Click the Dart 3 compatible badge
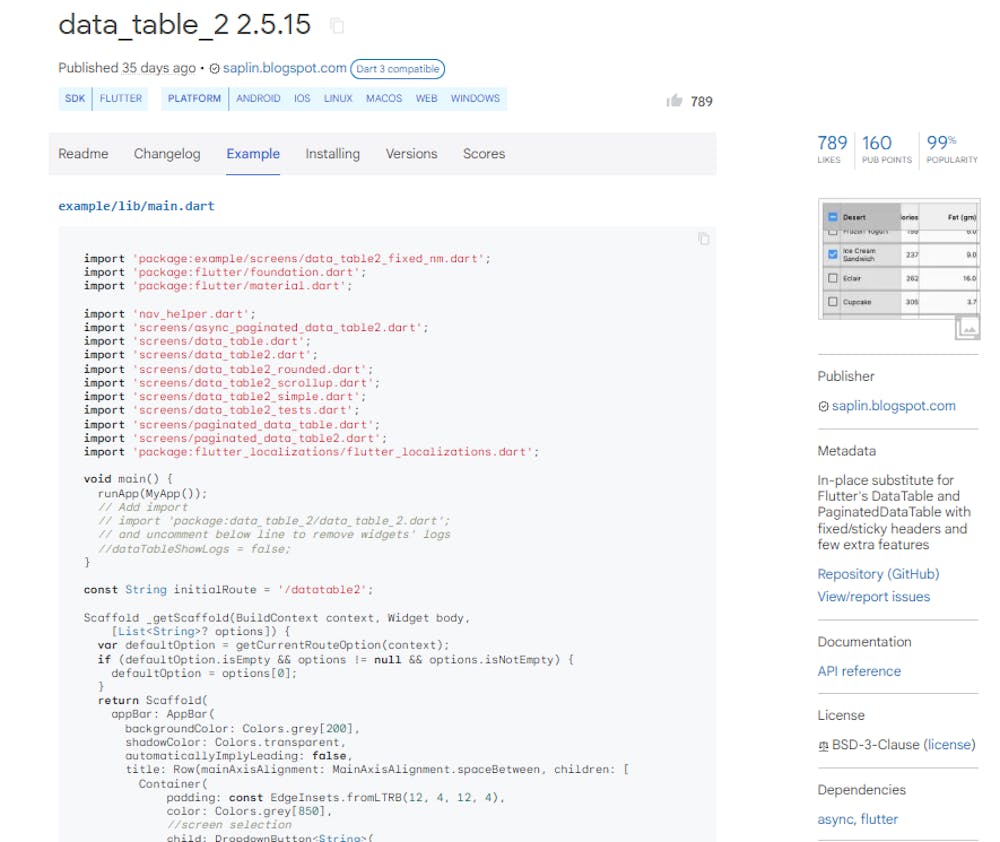This screenshot has width=1000, height=842. pos(397,69)
